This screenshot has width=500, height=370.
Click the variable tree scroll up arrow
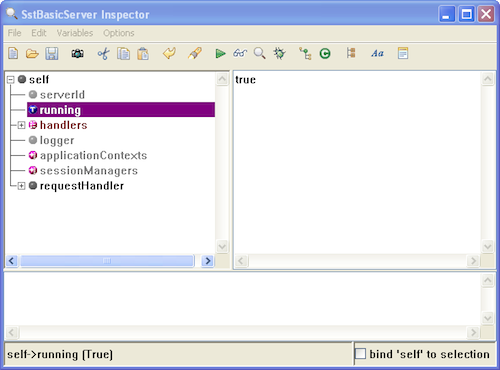coord(222,79)
